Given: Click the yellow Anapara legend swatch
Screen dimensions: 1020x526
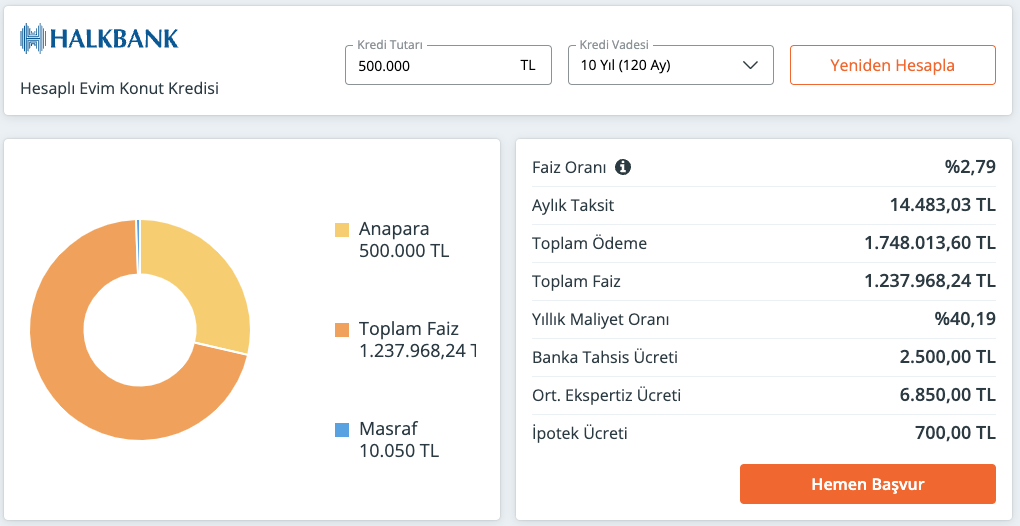Looking at the screenshot, I should tap(342, 230).
